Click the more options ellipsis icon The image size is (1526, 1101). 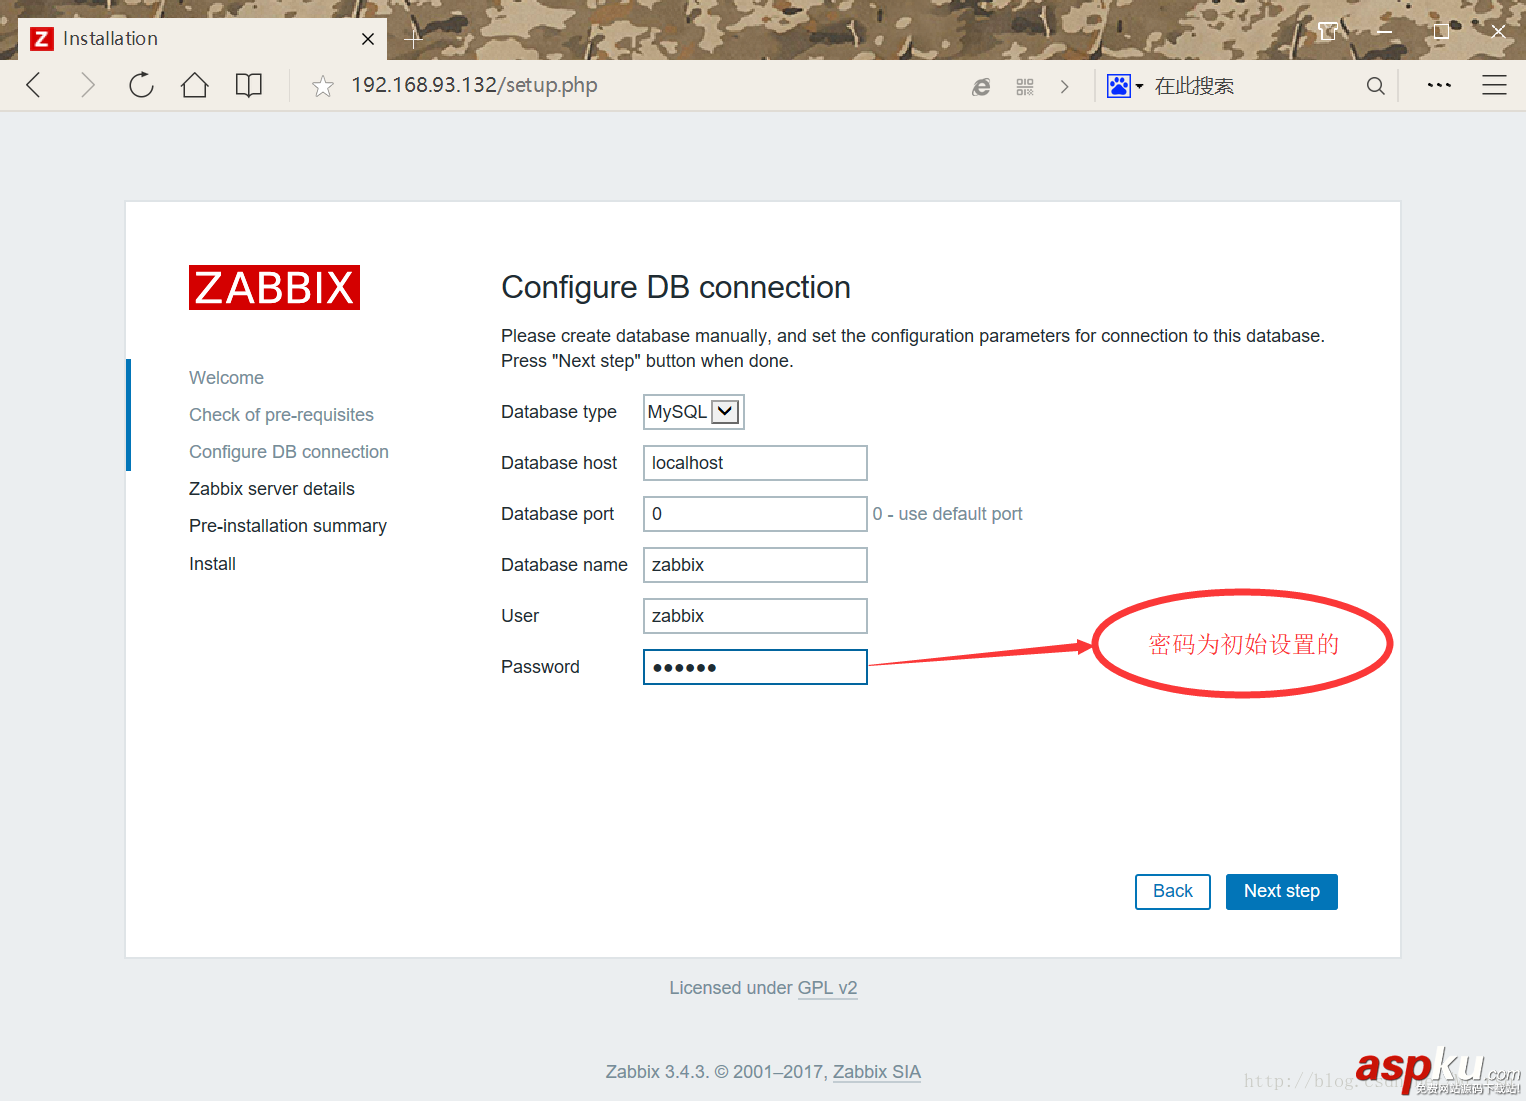pyautogui.click(x=1438, y=85)
